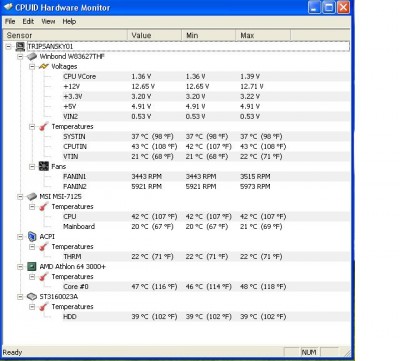The height and width of the screenshot is (361, 400).
Task: Select the MSI MSI-7125 motherboard icon
Action: click(32, 196)
